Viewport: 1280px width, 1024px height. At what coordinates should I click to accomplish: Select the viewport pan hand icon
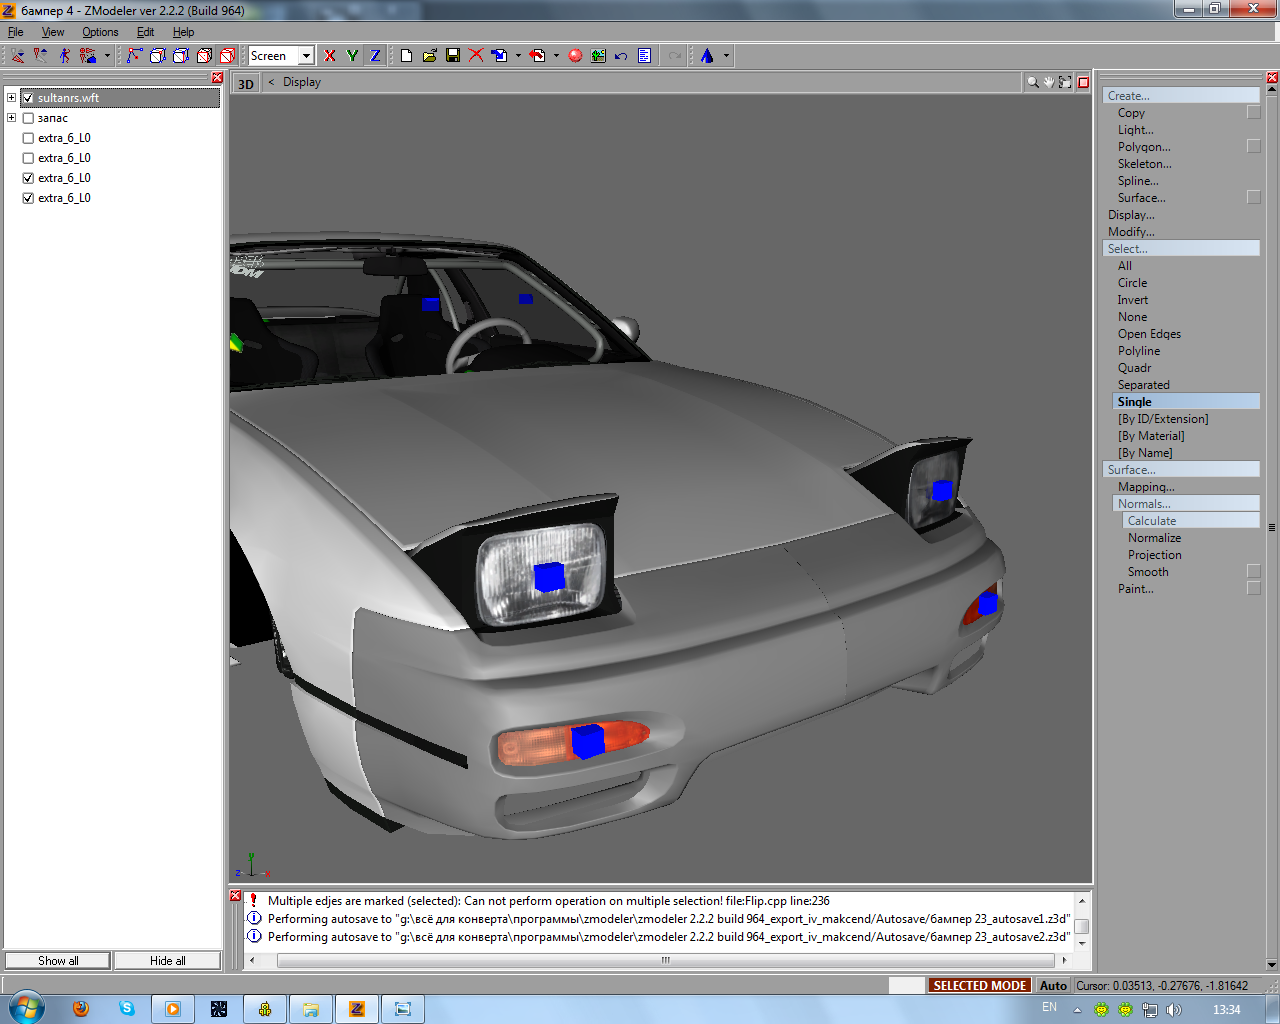pyautogui.click(x=1048, y=82)
